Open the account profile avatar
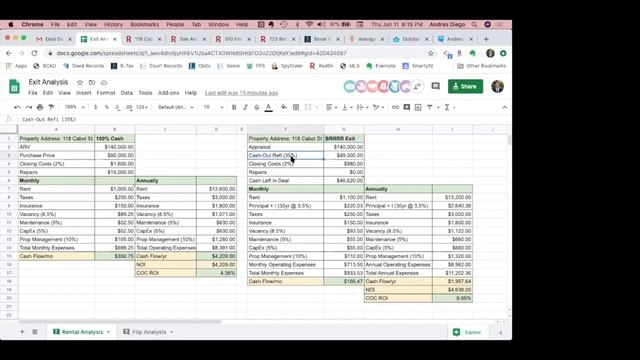Screen dimensions: 640x360 [x=497, y=87]
